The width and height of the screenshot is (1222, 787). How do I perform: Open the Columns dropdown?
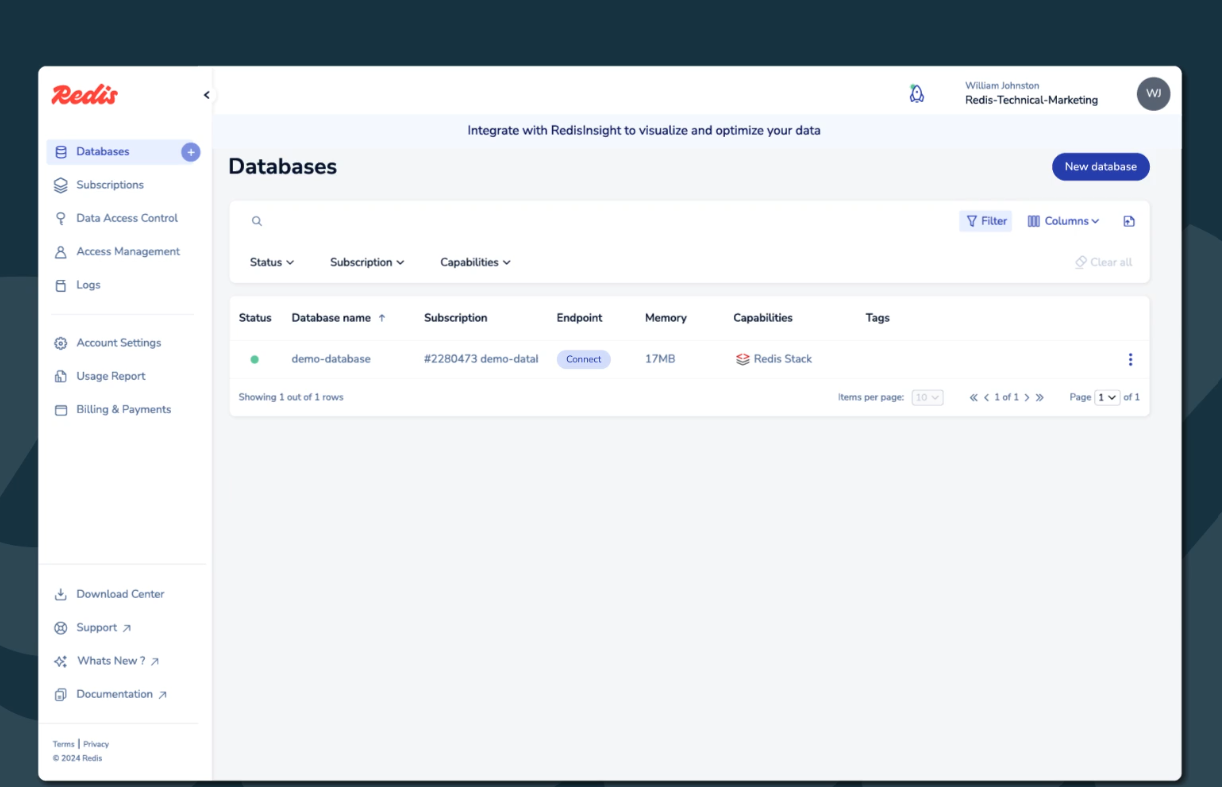pyautogui.click(x=1063, y=221)
